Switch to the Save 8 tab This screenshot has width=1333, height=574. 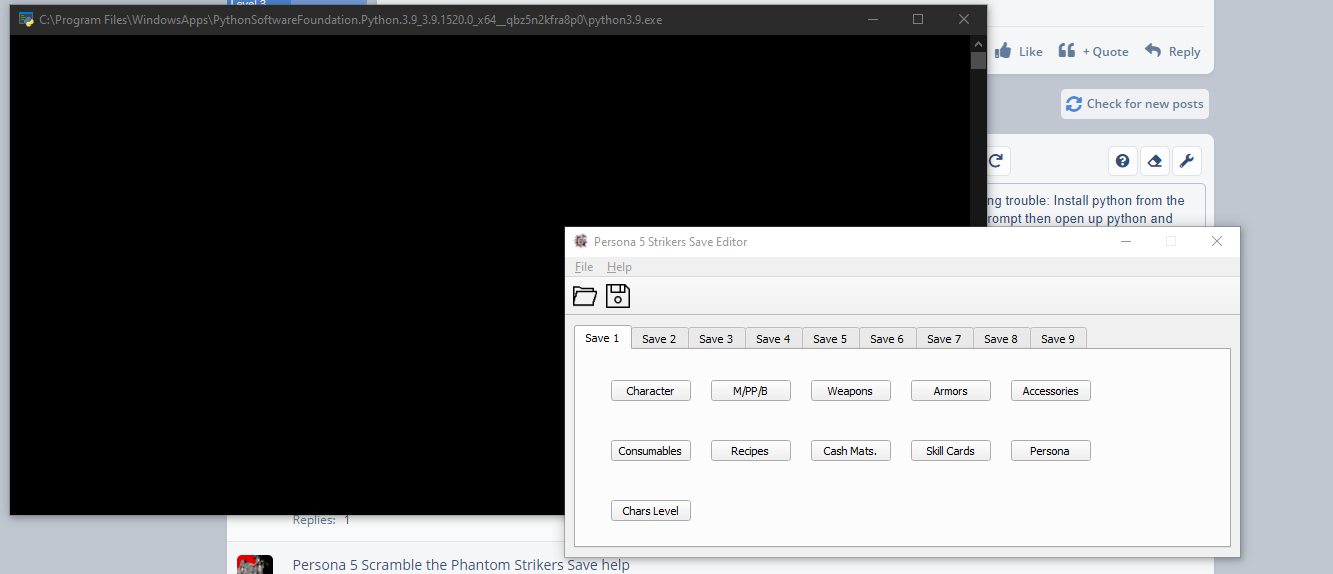tap(1001, 339)
